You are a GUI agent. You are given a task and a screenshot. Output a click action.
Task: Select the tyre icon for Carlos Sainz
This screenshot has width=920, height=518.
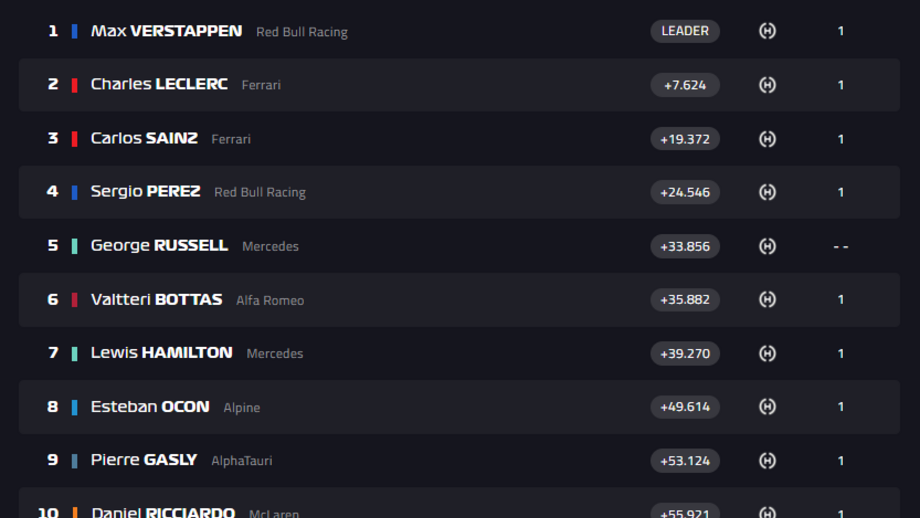(767, 139)
